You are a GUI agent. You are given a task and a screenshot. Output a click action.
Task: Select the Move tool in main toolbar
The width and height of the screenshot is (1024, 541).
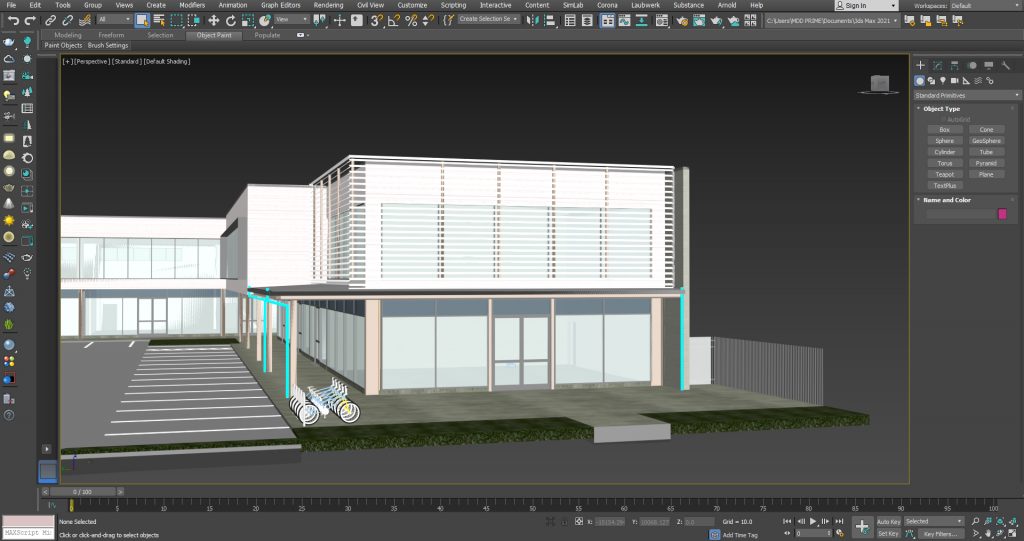(x=213, y=20)
